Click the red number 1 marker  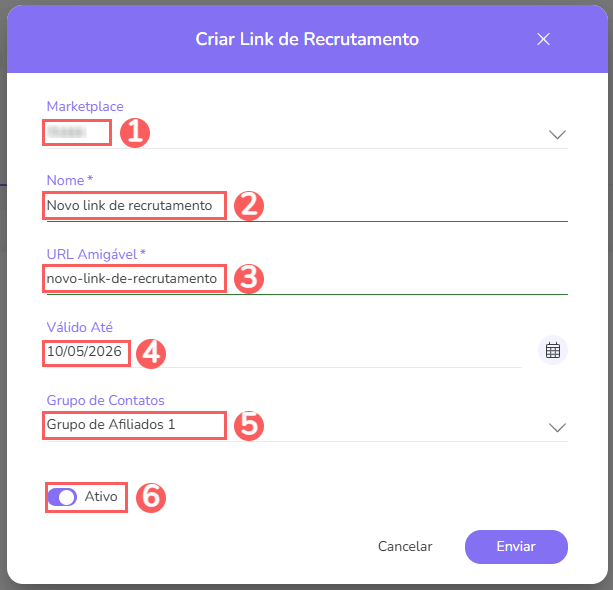click(134, 133)
